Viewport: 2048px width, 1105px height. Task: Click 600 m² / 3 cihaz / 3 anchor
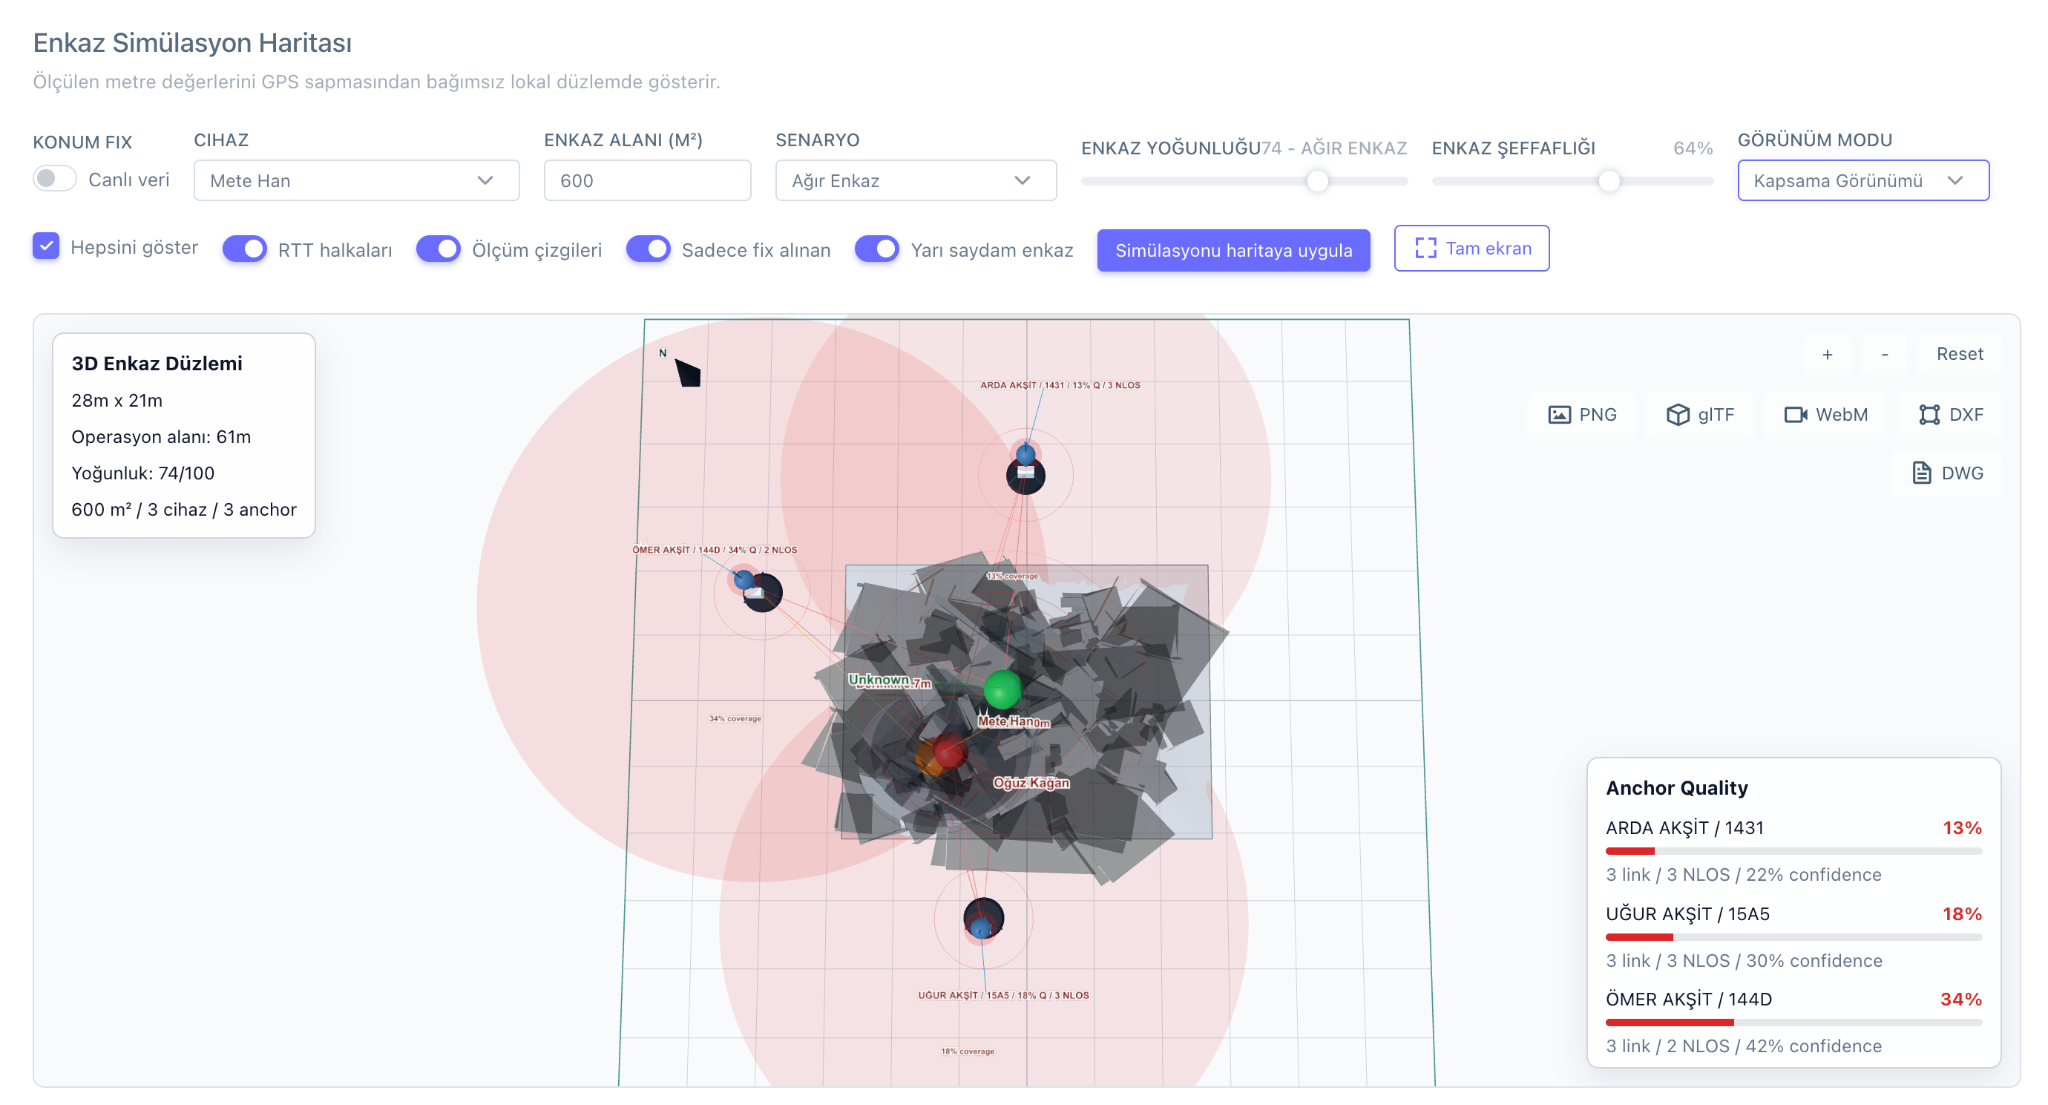tap(184, 509)
